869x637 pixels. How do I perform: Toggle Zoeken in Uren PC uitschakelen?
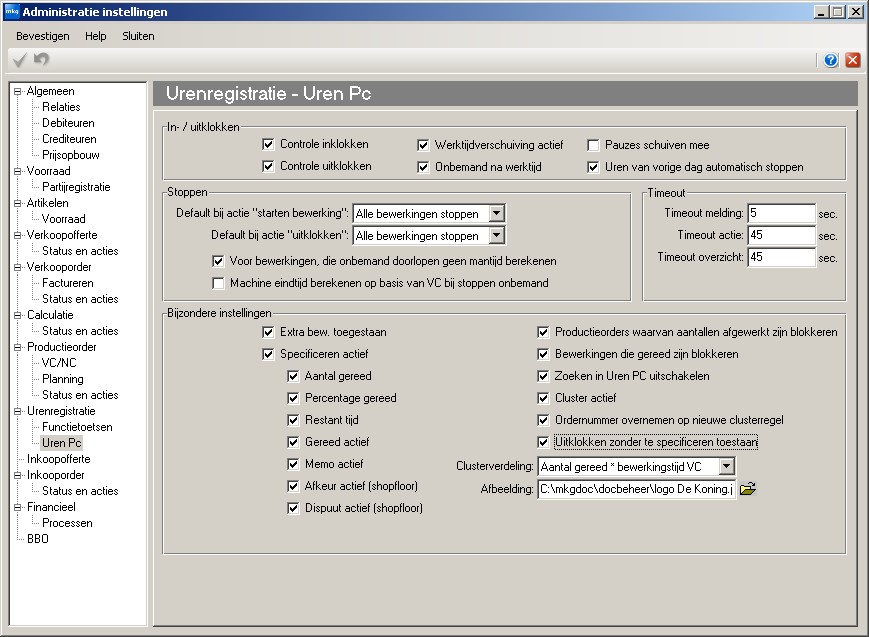click(543, 376)
